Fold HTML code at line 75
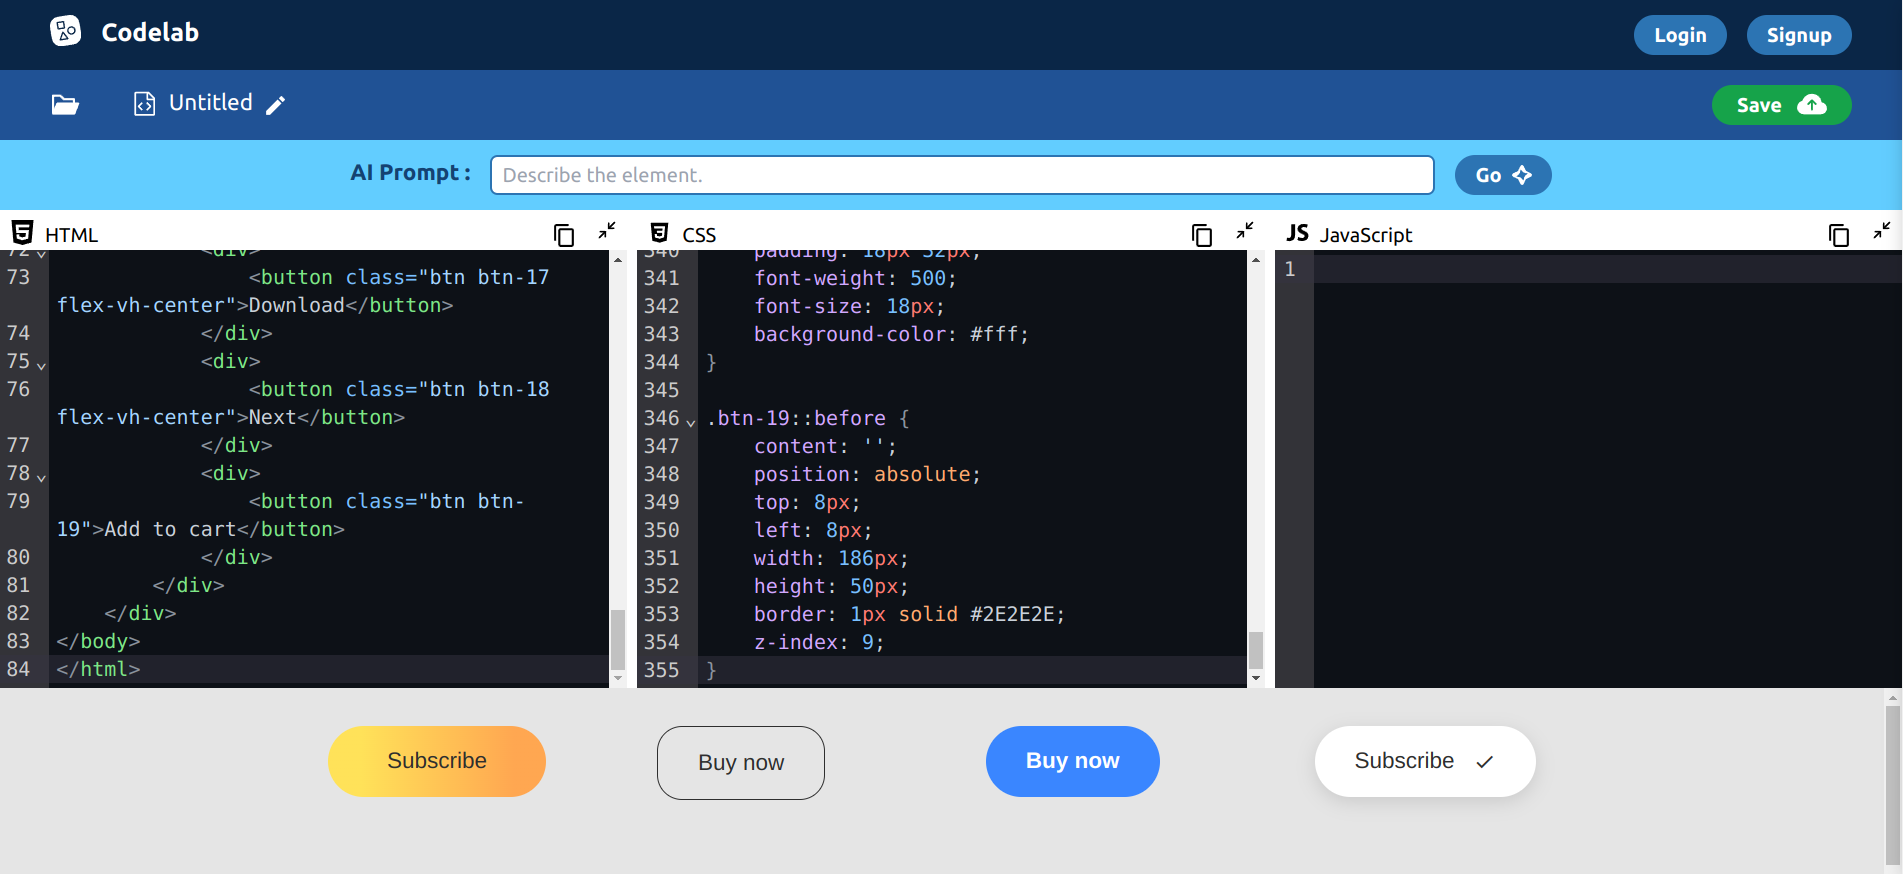Viewport: 1903px width, 874px height. [x=41, y=365]
